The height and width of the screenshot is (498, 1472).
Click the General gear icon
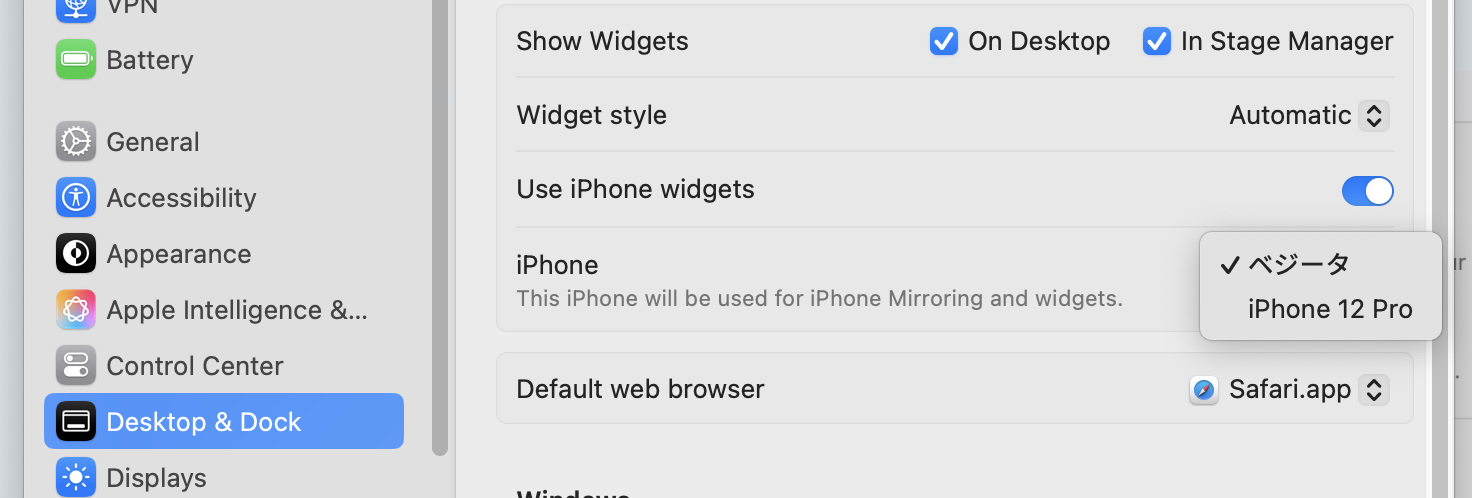point(76,142)
